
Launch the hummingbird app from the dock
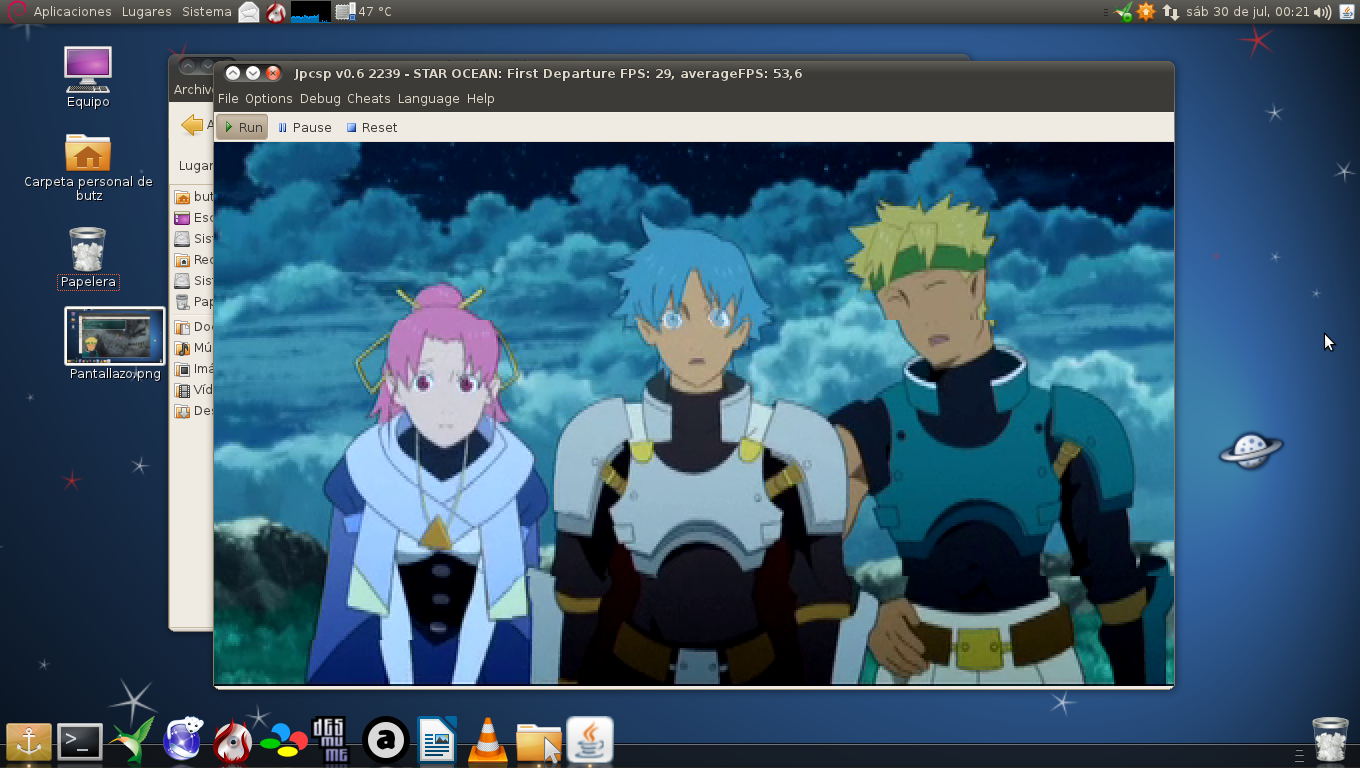point(132,742)
